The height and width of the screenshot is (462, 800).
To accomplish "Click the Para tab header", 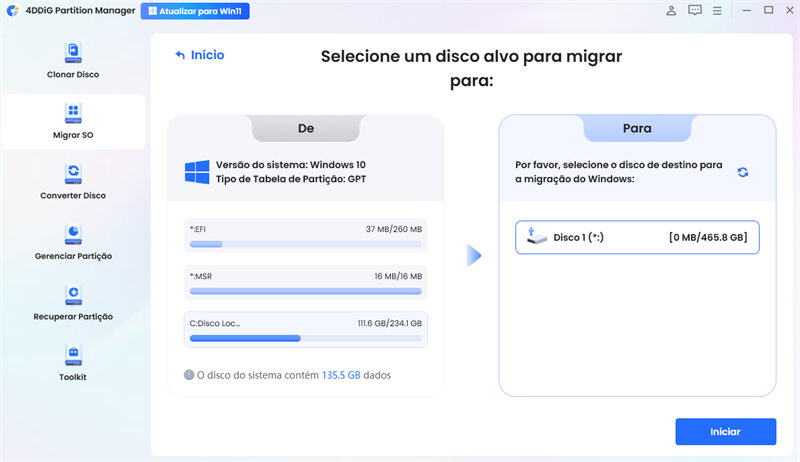I will tap(637, 129).
